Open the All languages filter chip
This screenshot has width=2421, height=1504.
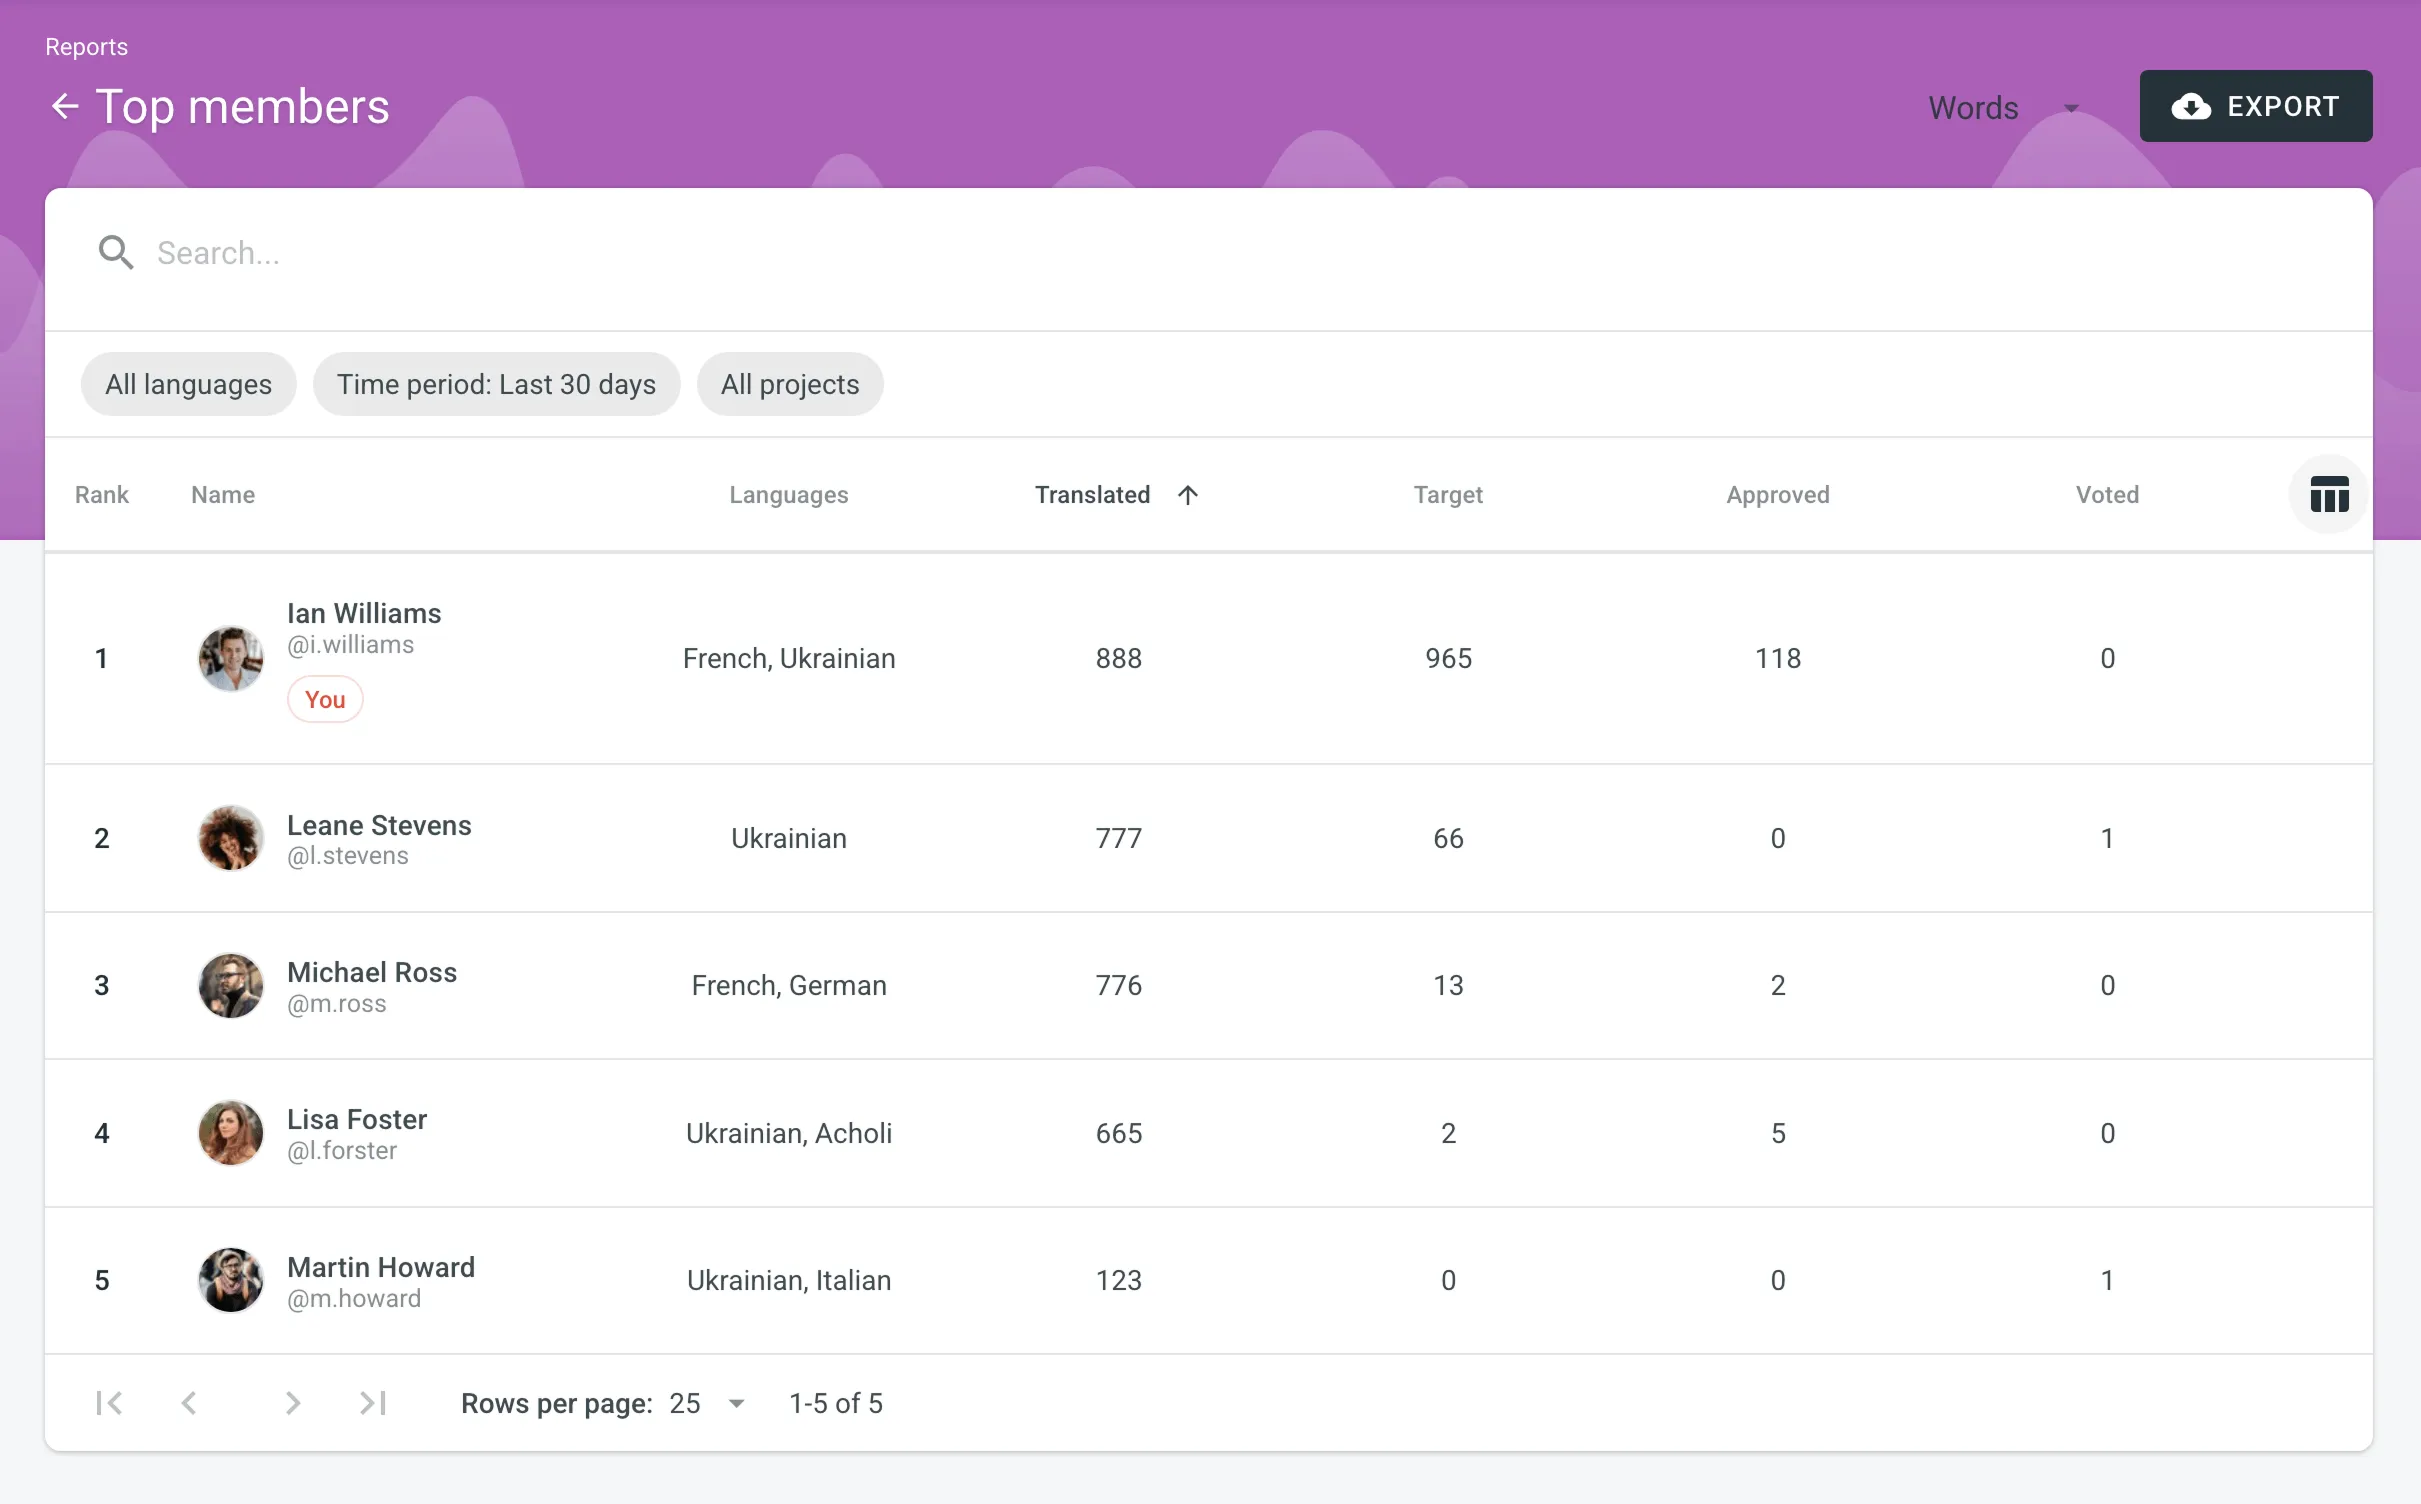point(188,384)
